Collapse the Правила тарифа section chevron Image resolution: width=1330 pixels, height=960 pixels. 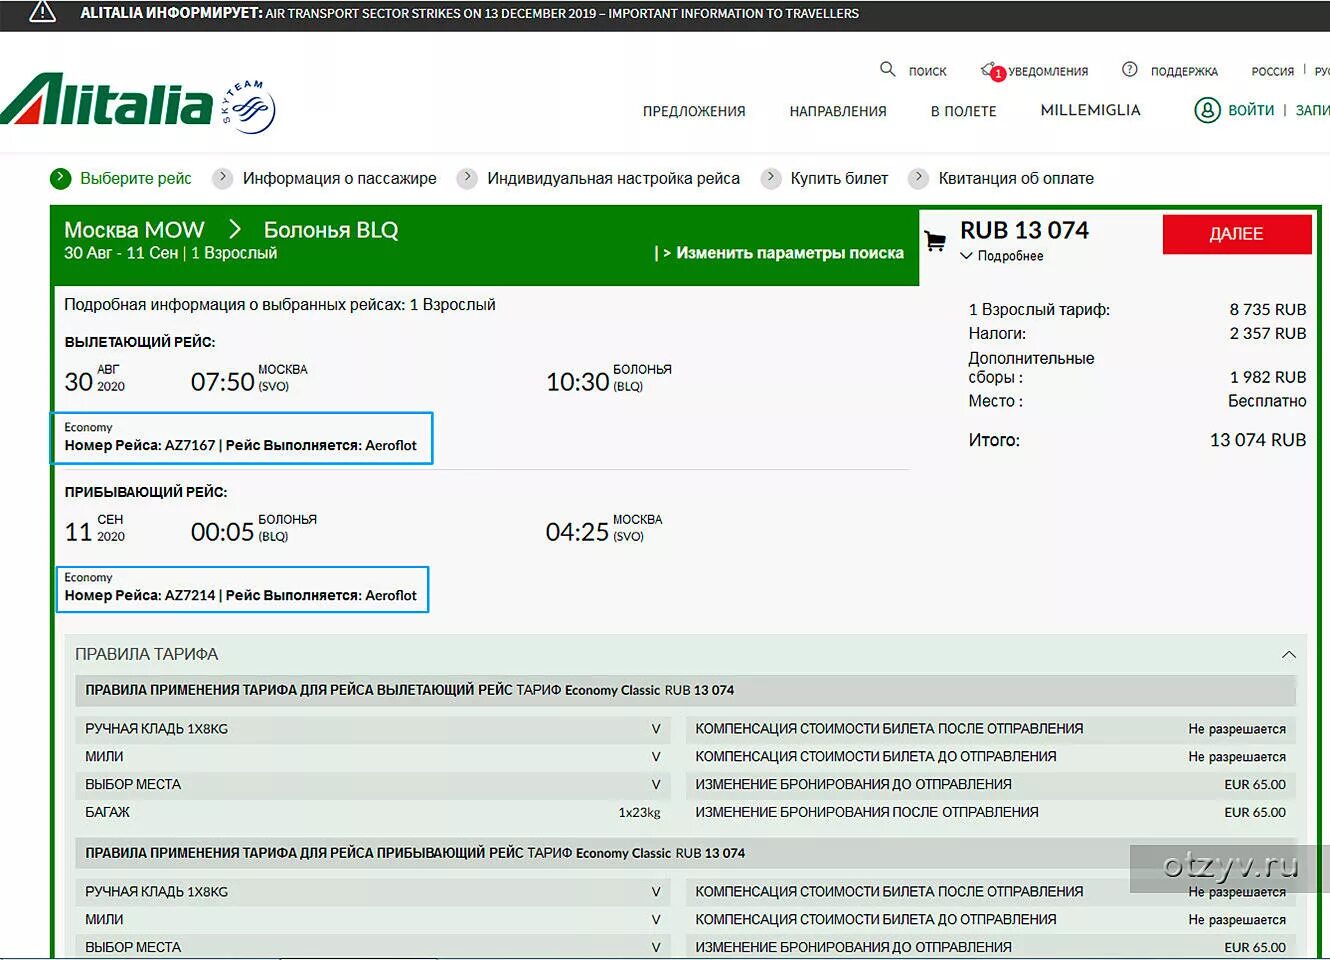[x=1289, y=655]
